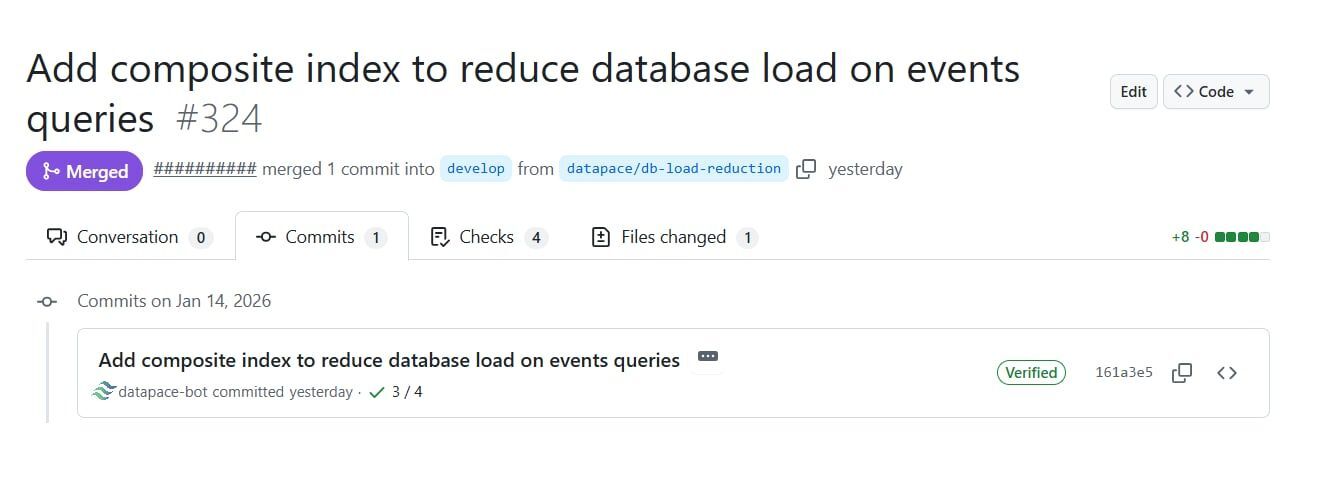Copy the head branch name icon
This screenshot has width=1322, height=480.
(806, 169)
